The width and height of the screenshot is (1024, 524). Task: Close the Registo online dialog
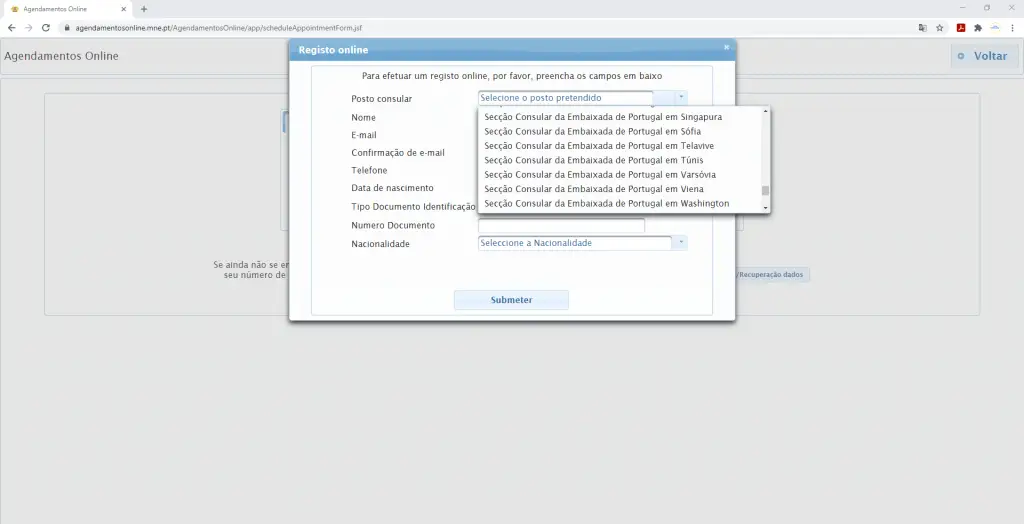(726, 47)
